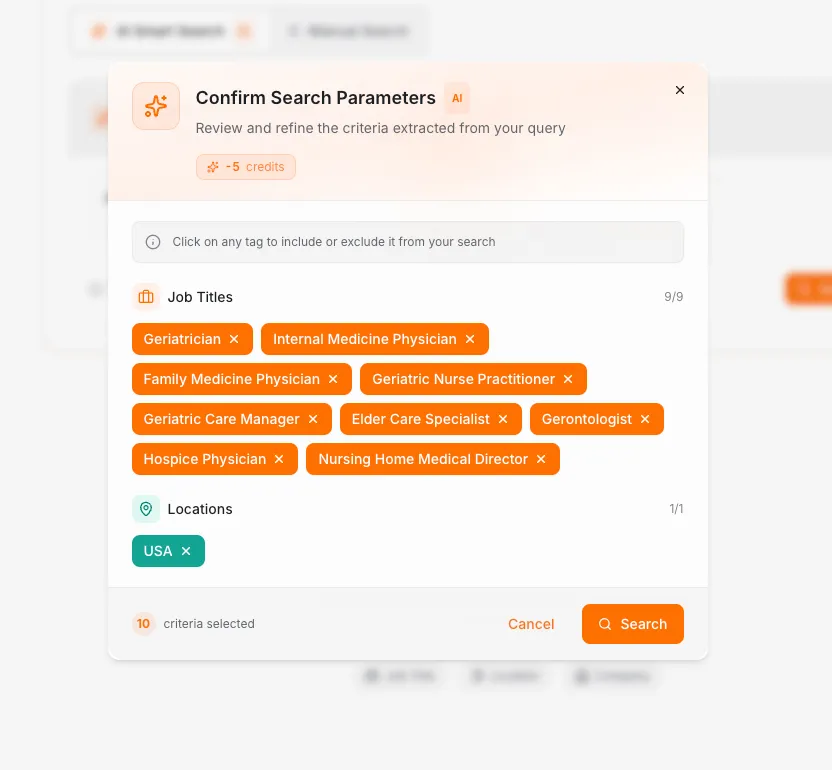The image size is (832, 770).
Task: Click the 10 criteria selected badge
Action: pyautogui.click(x=144, y=623)
